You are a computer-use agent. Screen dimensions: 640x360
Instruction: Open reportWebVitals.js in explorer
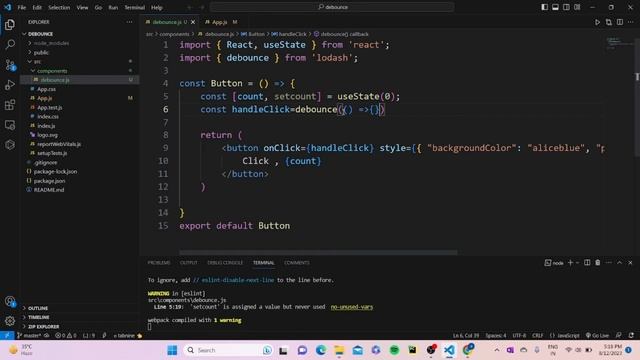59,144
